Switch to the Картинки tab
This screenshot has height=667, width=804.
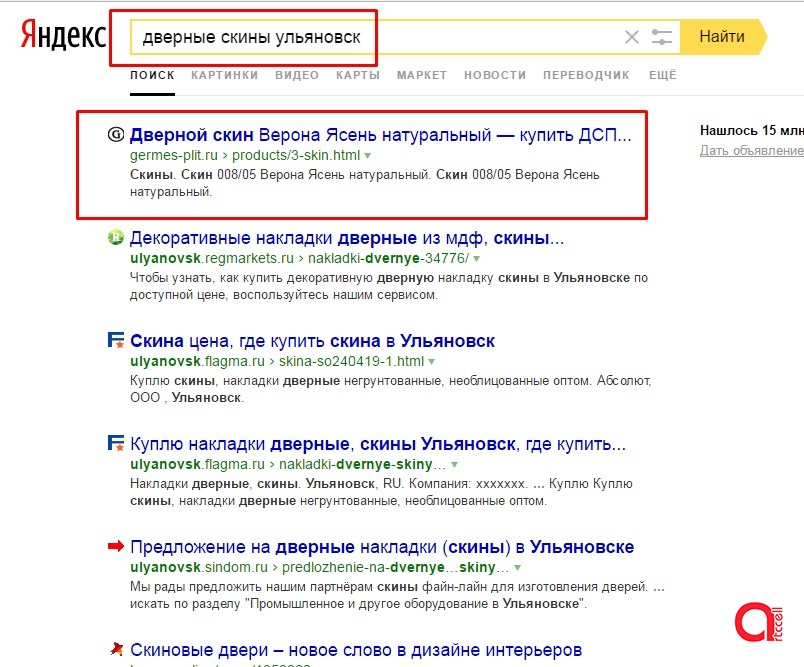(225, 75)
